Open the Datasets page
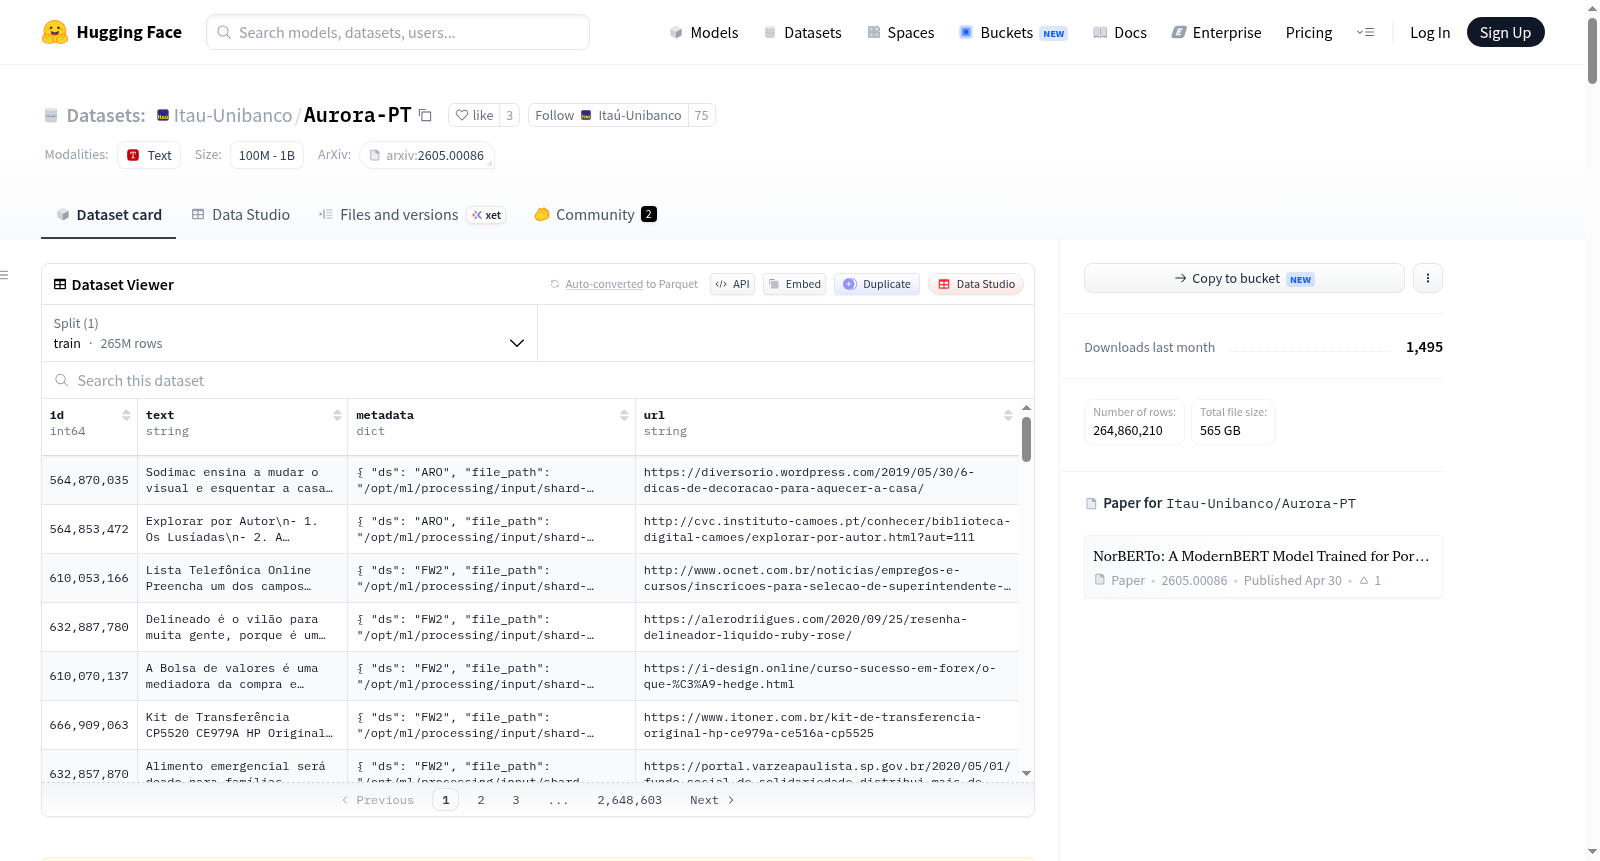The height and width of the screenshot is (861, 1600). tap(802, 32)
